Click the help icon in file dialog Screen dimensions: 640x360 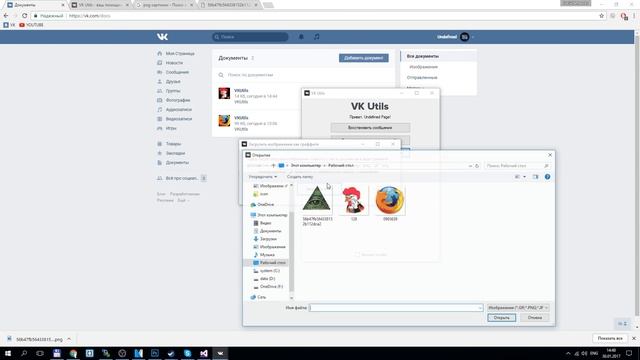click(547, 177)
